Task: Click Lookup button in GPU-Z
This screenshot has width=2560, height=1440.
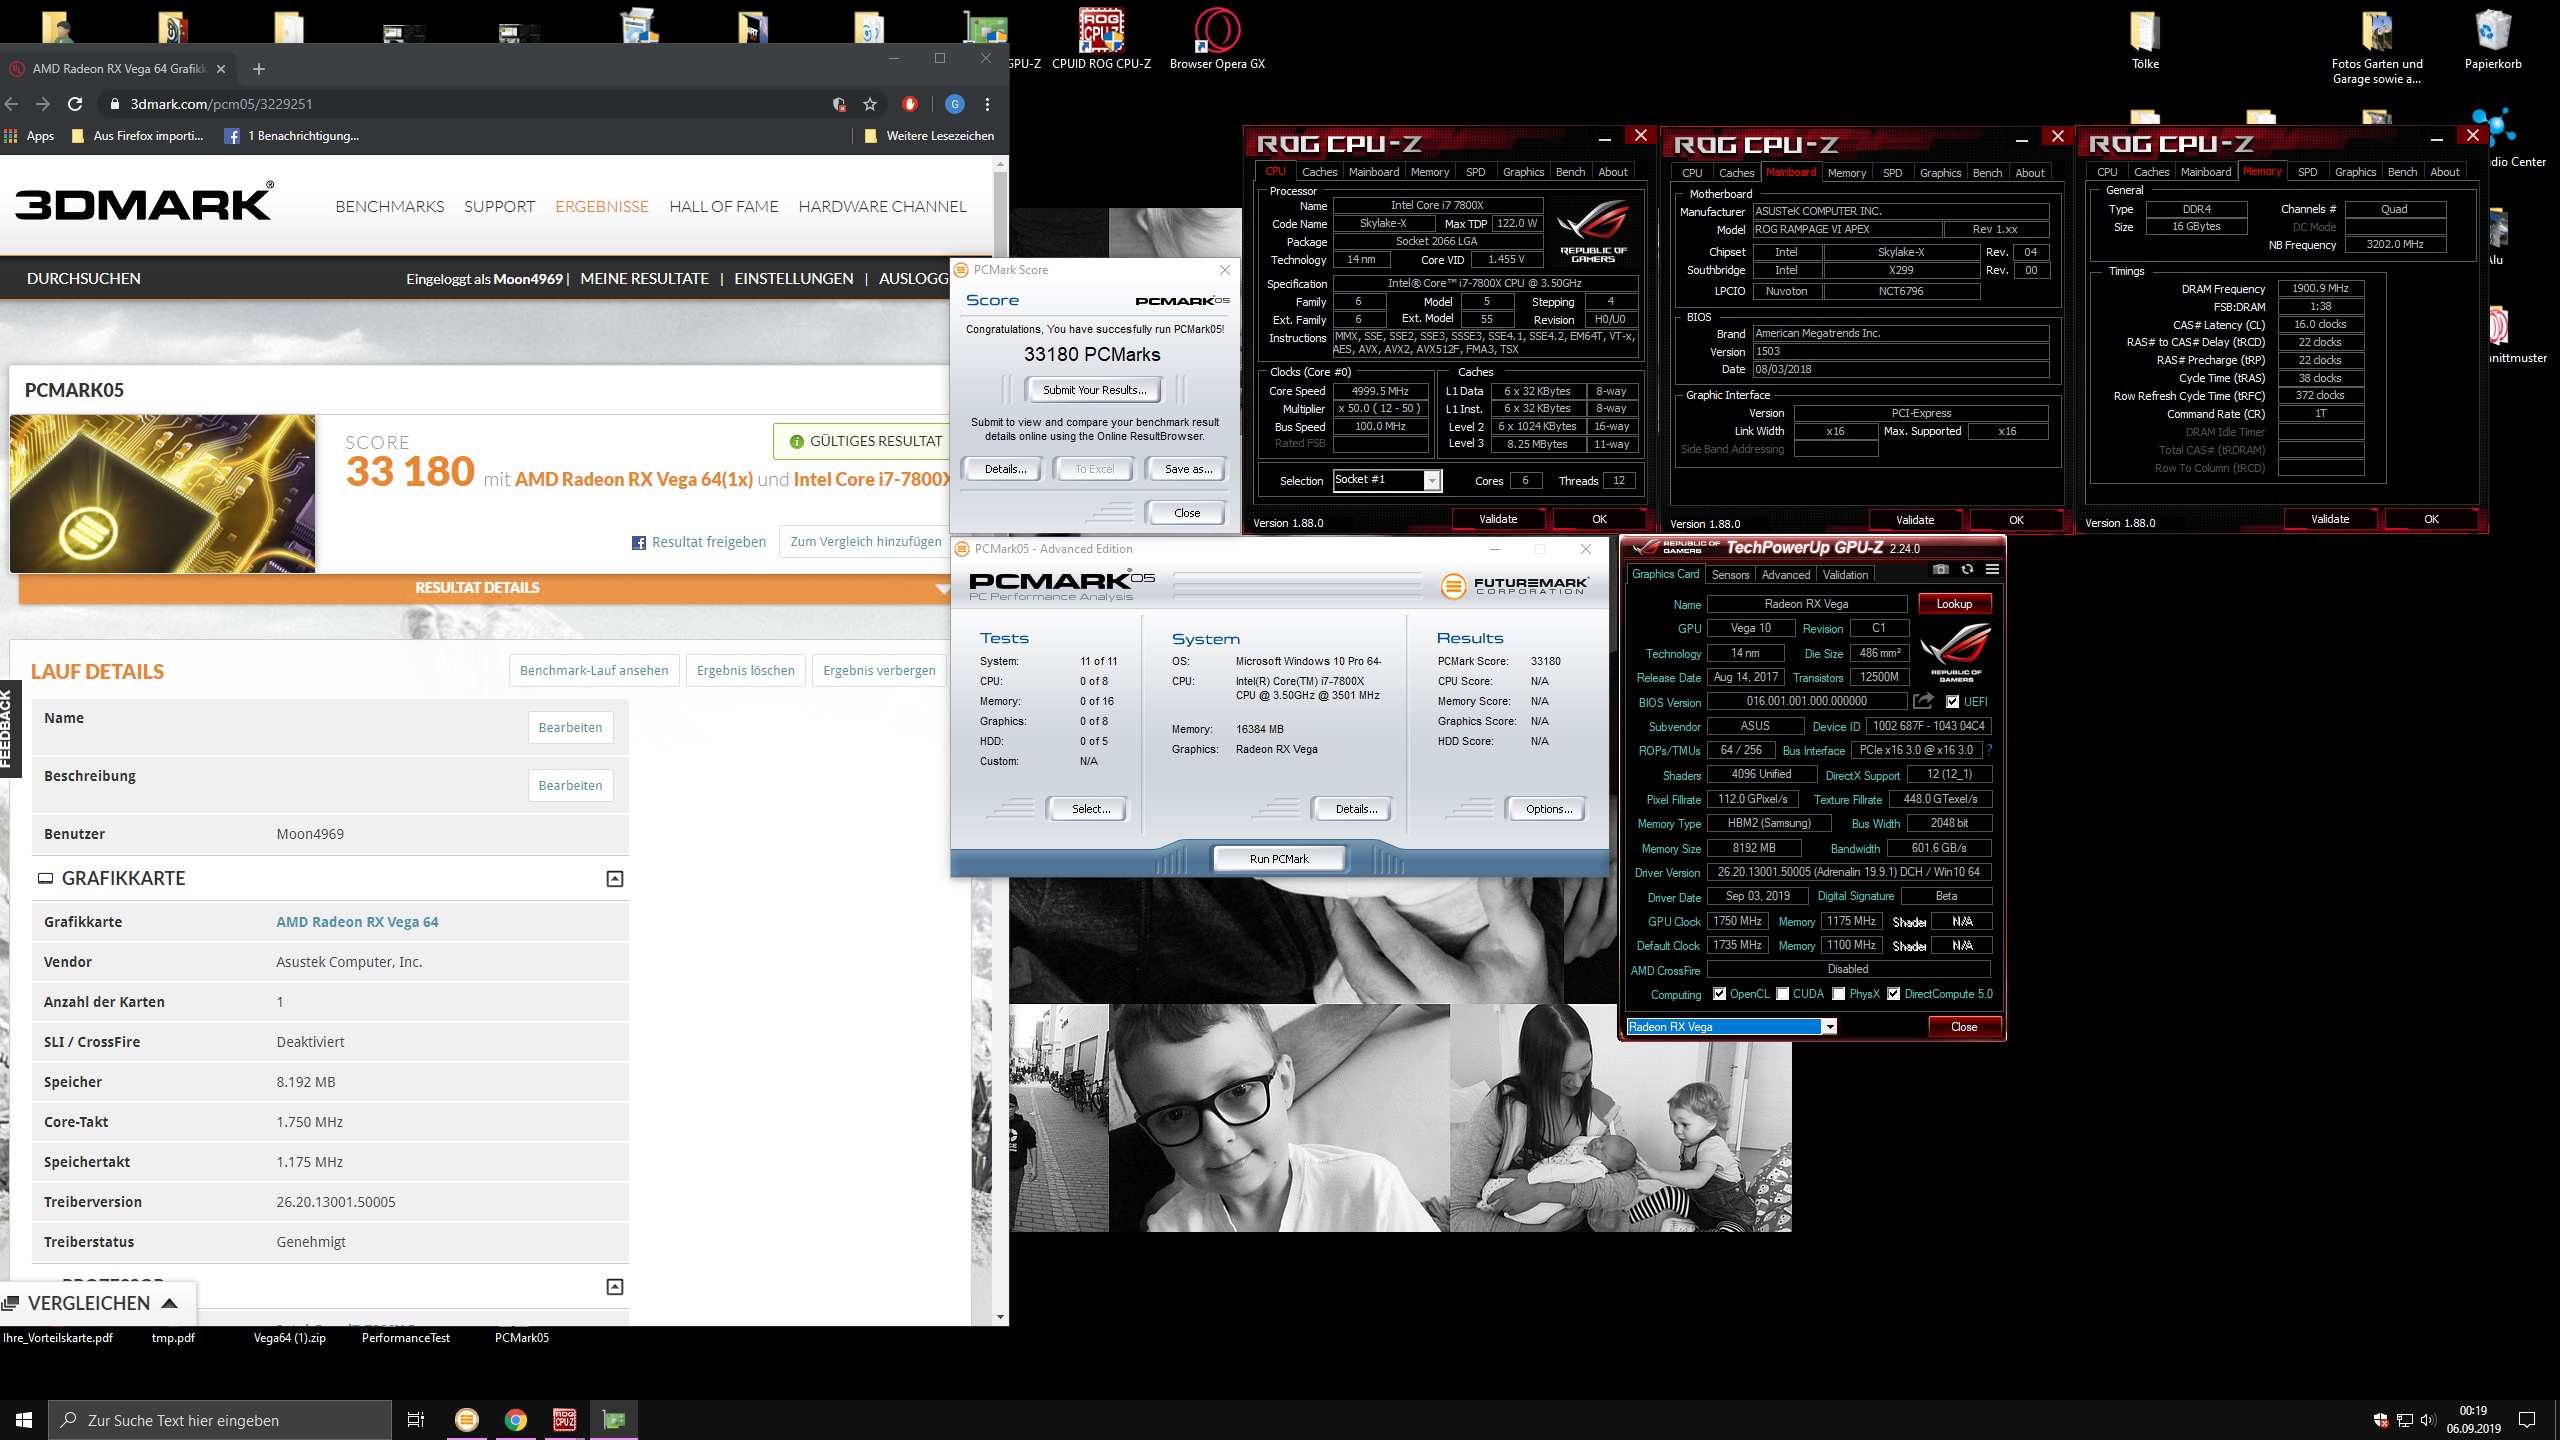Action: click(x=1954, y=604)
